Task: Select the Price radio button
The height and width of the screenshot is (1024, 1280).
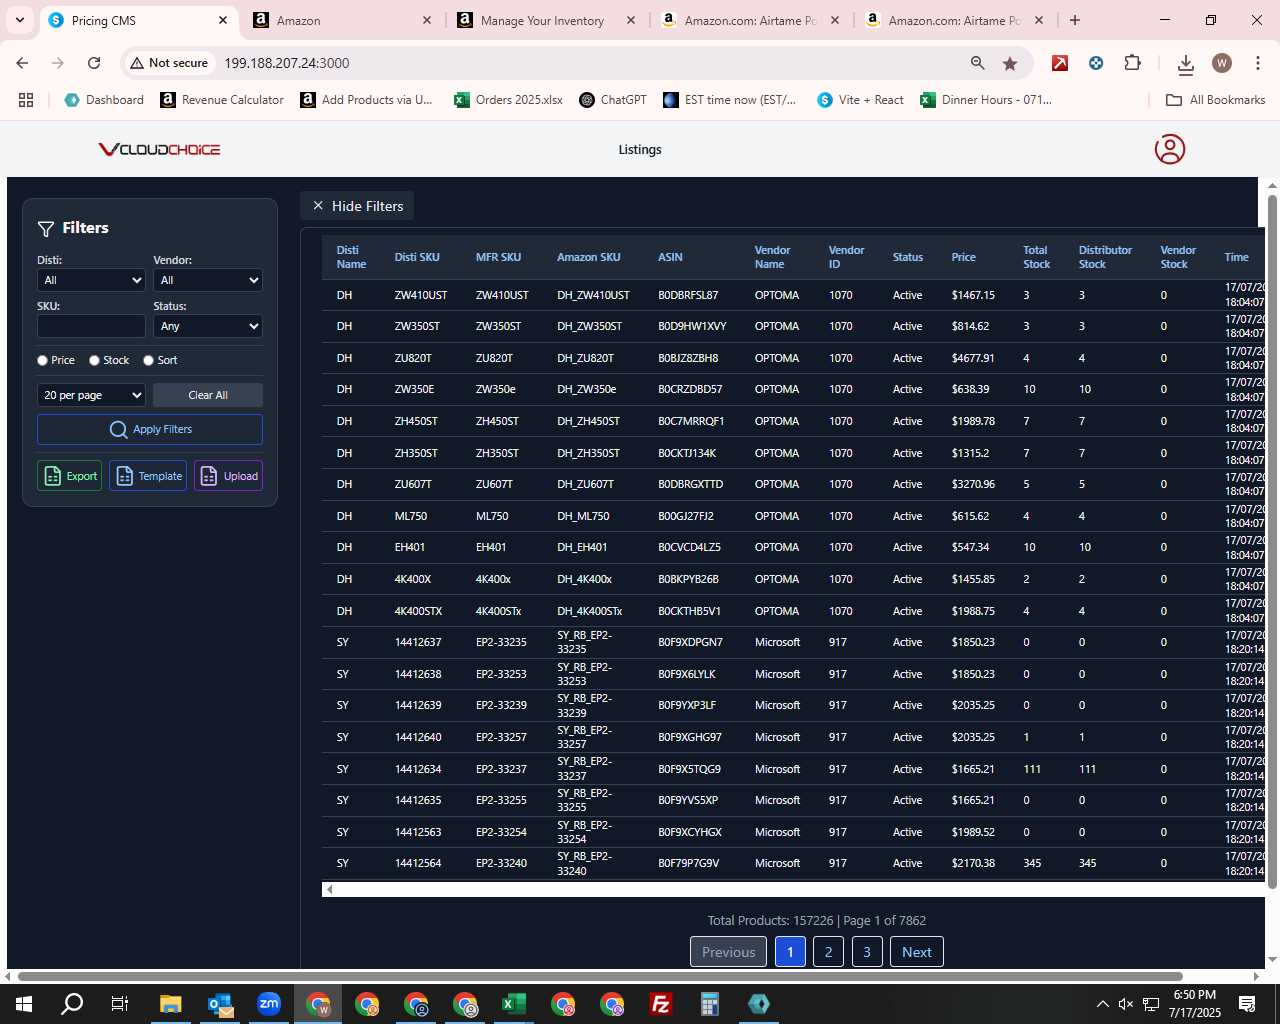Action: tap(42, 360)
